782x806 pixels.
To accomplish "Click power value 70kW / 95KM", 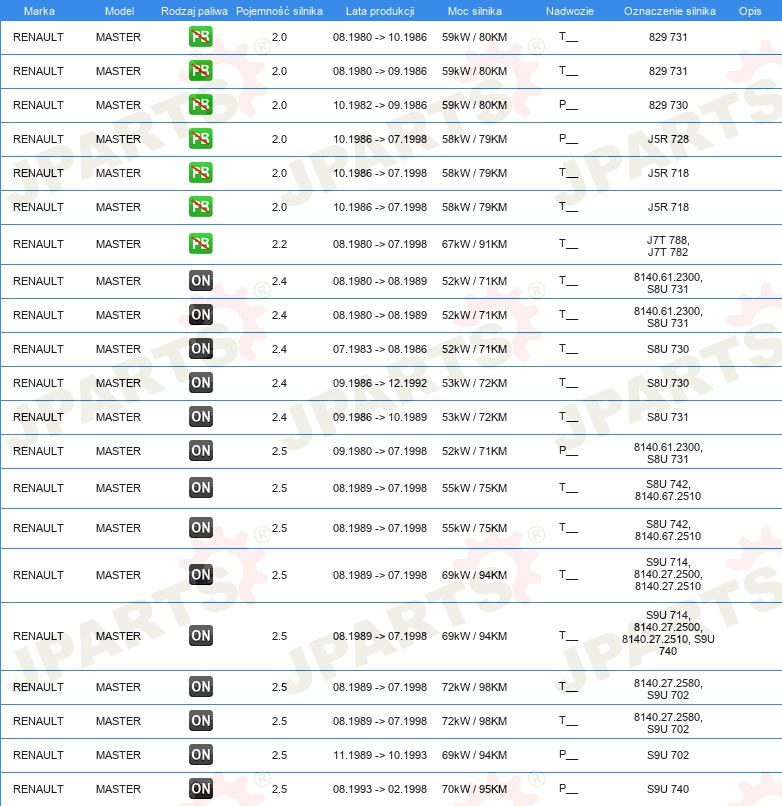I will [x=474, y=789].
